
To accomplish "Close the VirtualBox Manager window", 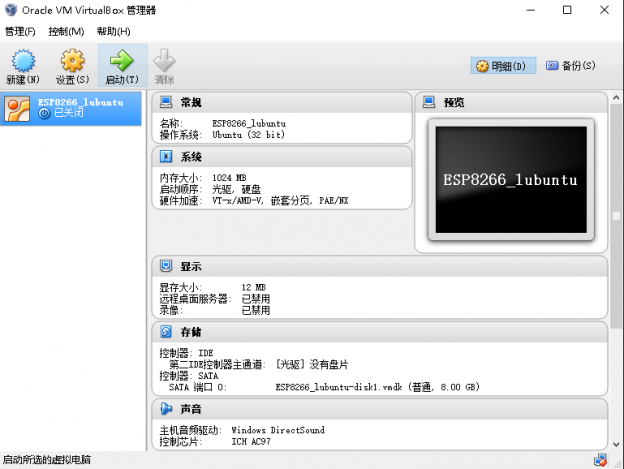I will point(604,10).
